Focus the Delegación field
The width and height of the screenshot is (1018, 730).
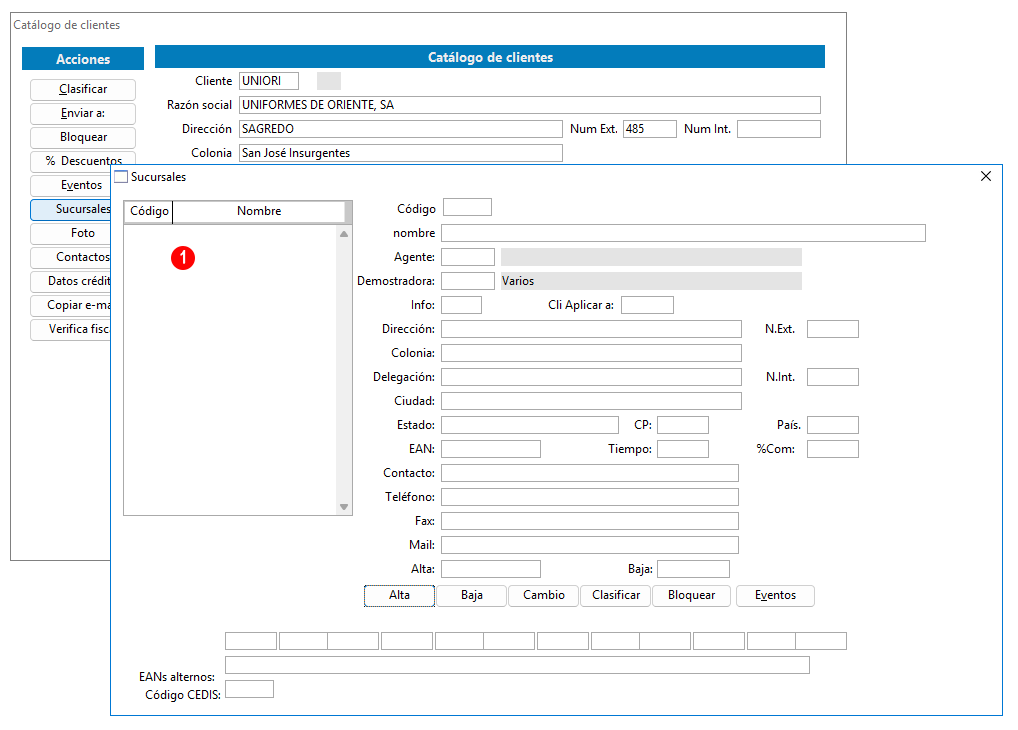click(x=591, y=377)
